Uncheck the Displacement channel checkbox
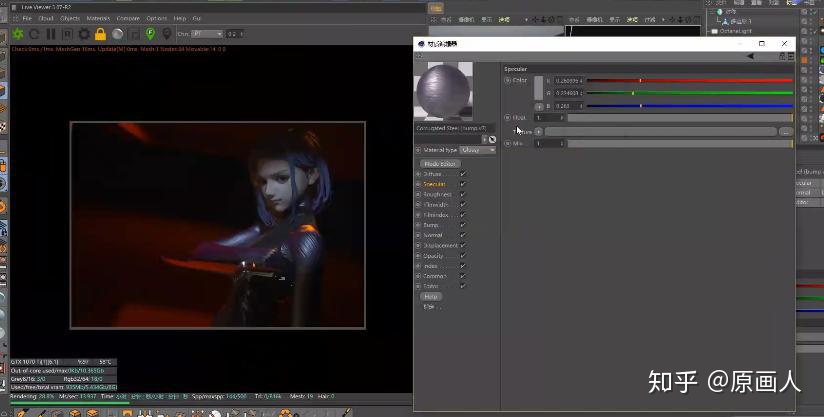The height and width of the screenshot is (417, 824). click(x=463, y=245)
